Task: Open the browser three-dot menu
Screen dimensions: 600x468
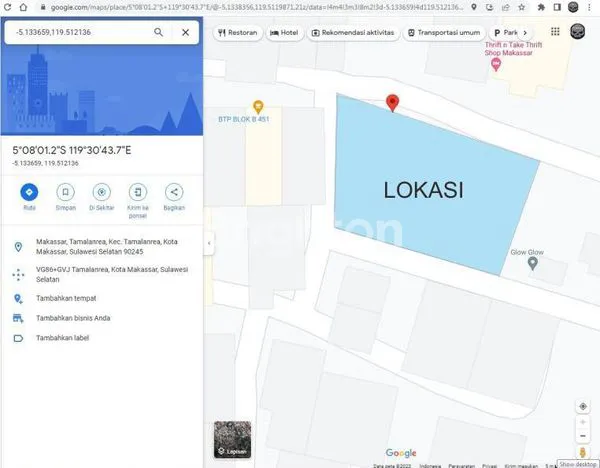Action: (590, 7)
